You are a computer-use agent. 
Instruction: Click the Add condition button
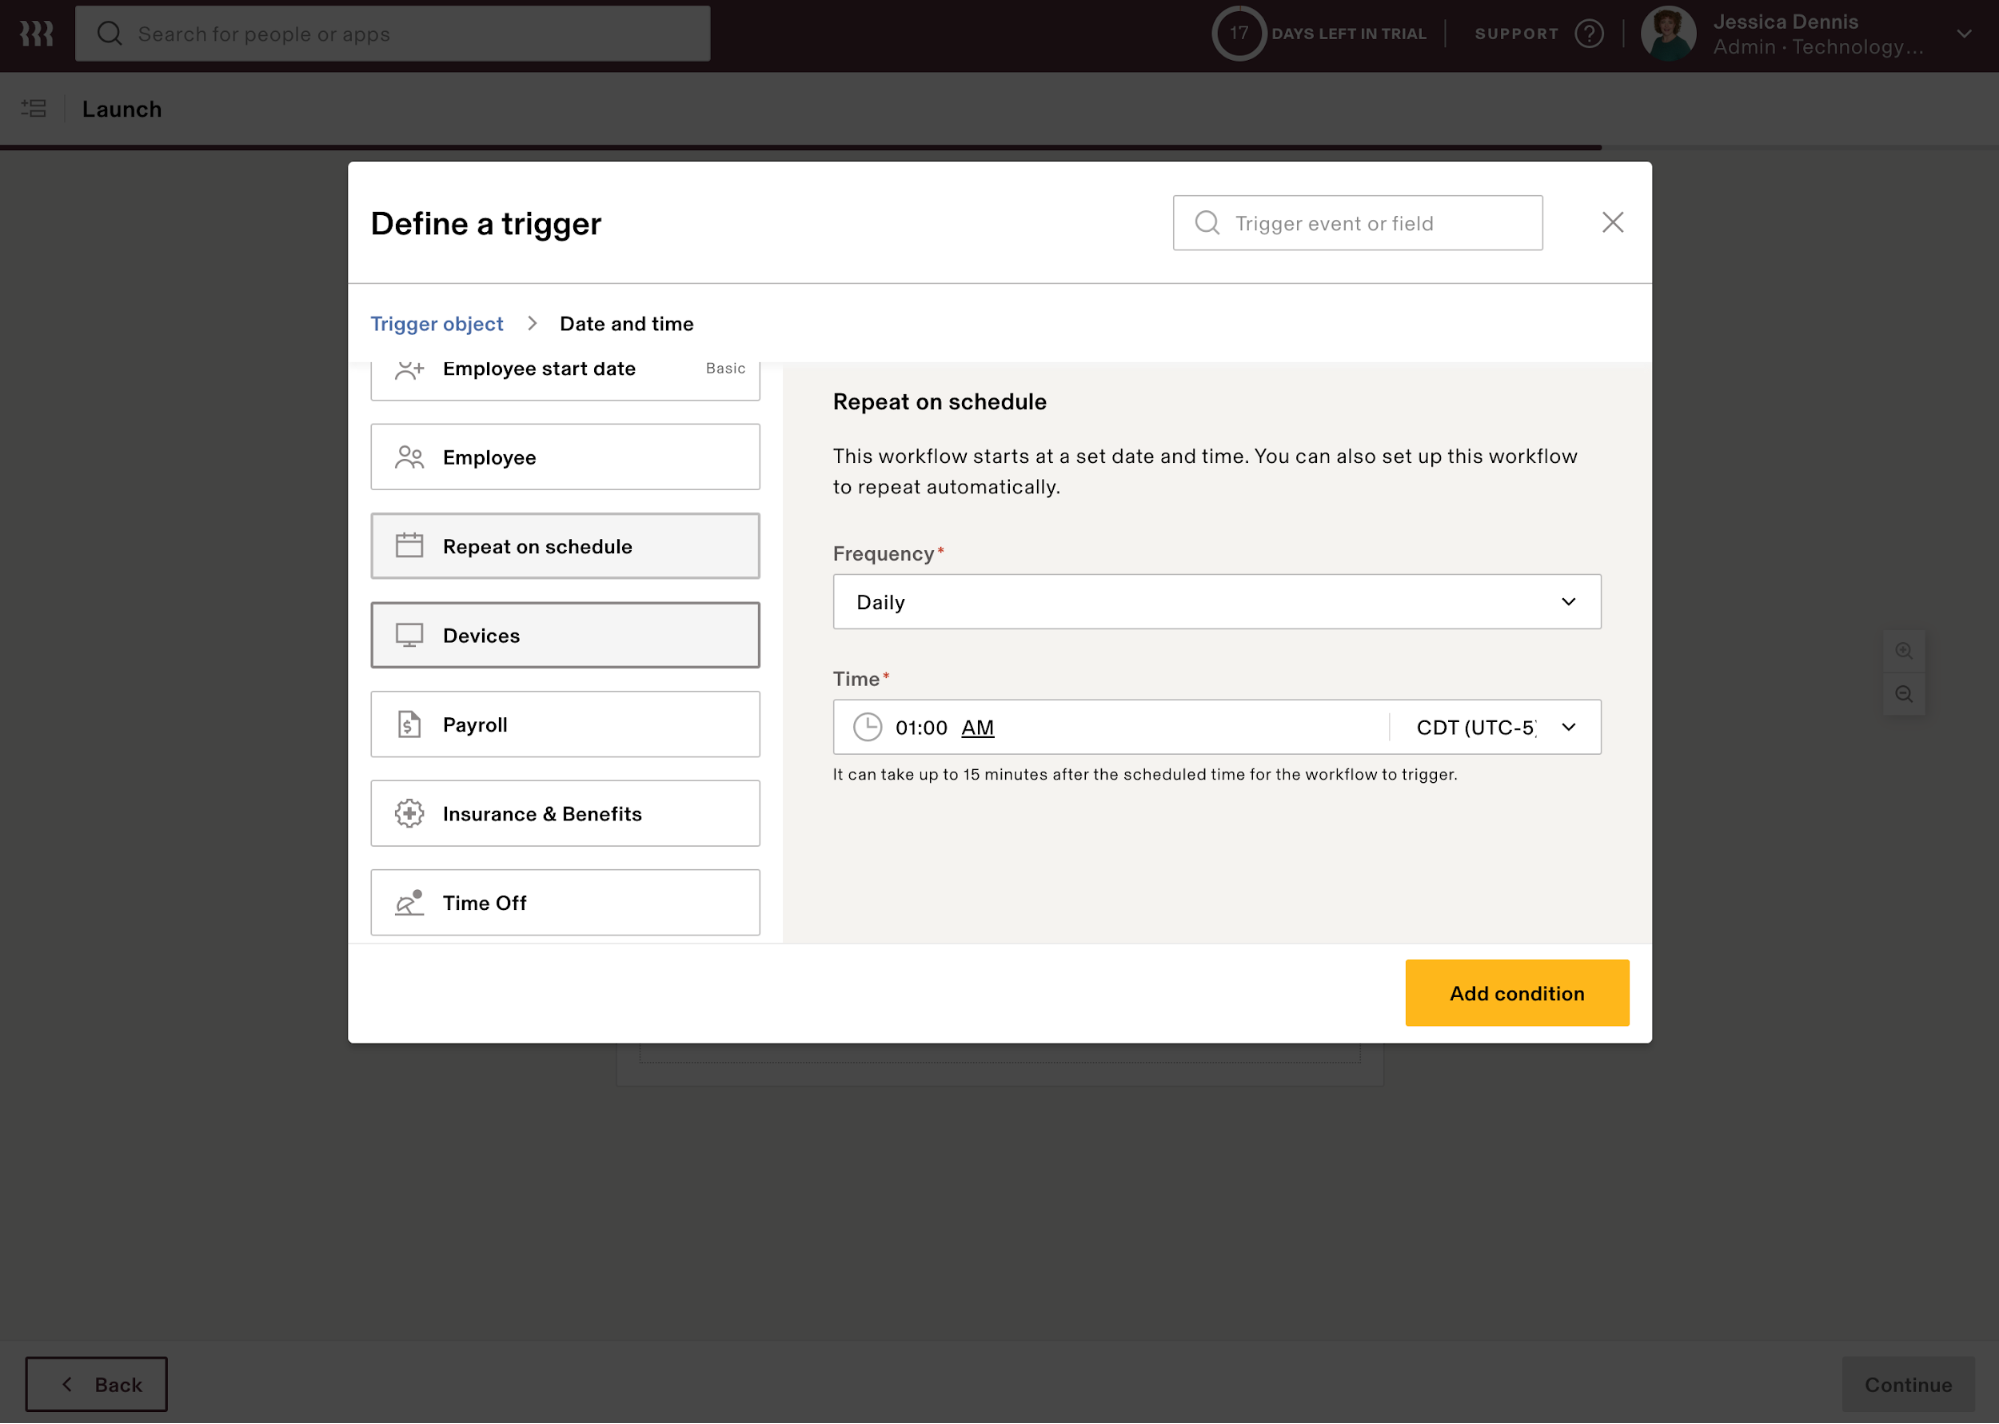1517,992
